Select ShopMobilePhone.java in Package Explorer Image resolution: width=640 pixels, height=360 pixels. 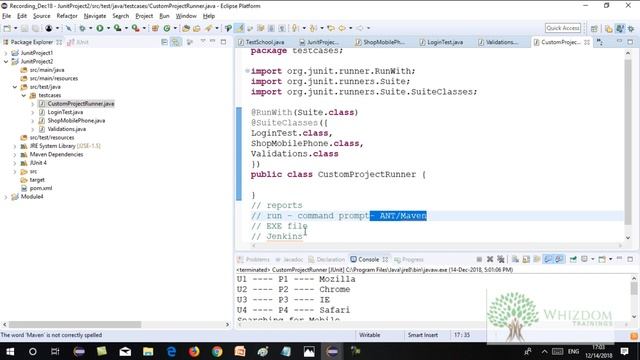[76, 121]
